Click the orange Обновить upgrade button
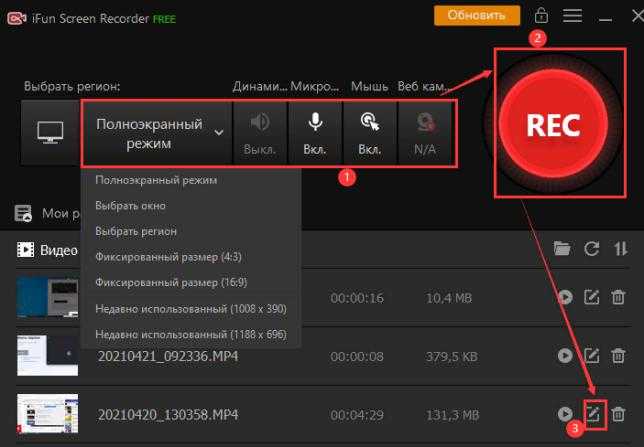Screen dimensions: 644x447 pyautogui.click(x=476, y=16)
